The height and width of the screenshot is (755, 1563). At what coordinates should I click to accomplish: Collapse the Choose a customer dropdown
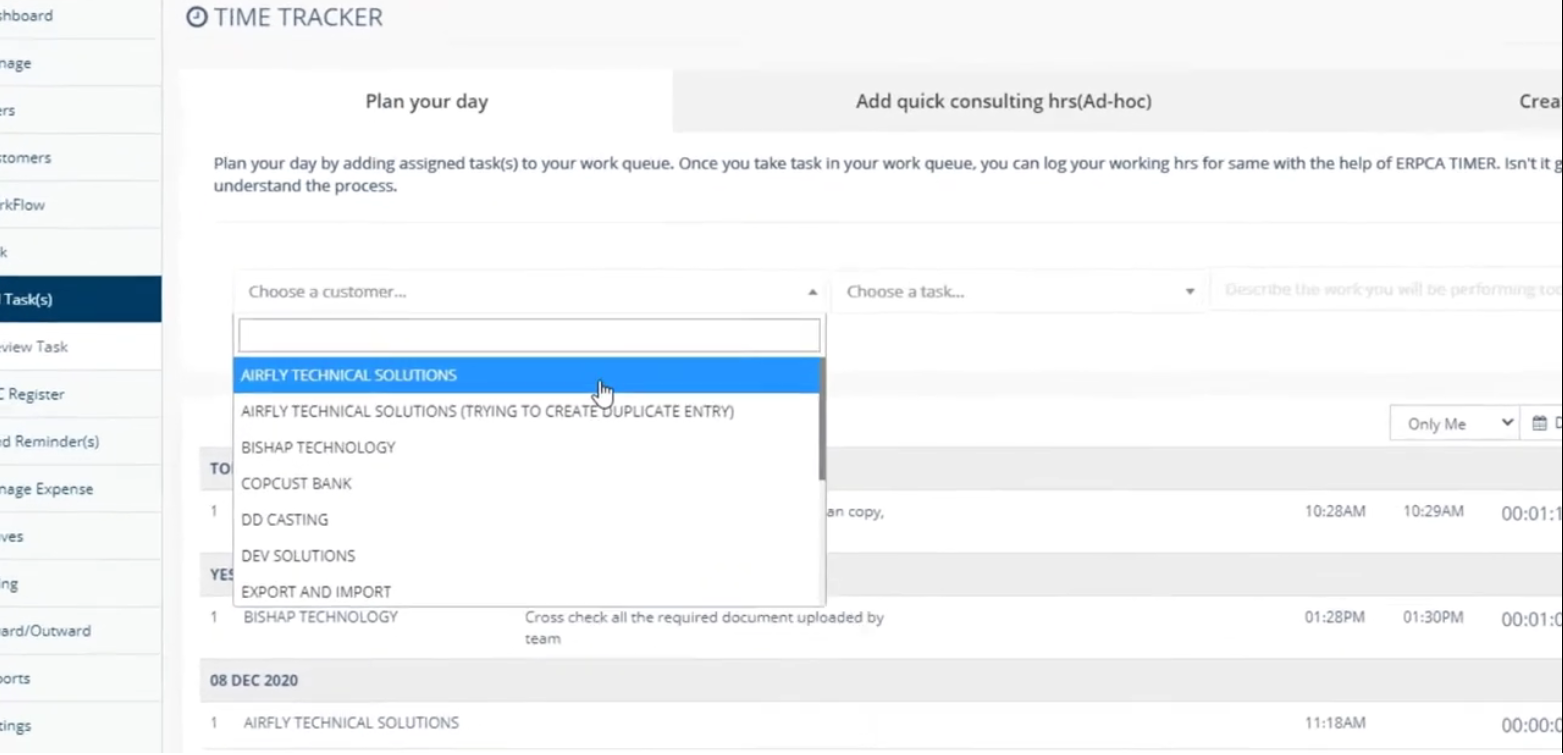pos(530,292)
